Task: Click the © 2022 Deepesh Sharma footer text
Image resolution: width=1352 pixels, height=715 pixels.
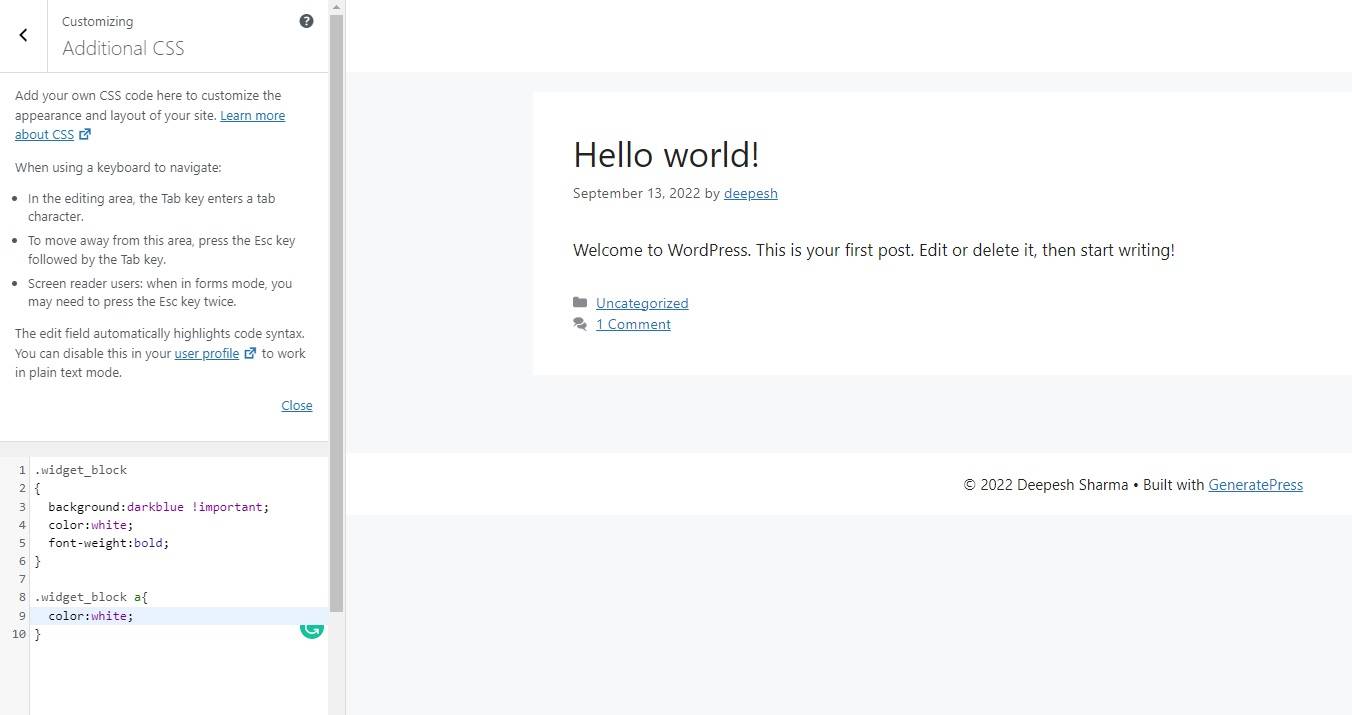Action: tap(1045, 485)
